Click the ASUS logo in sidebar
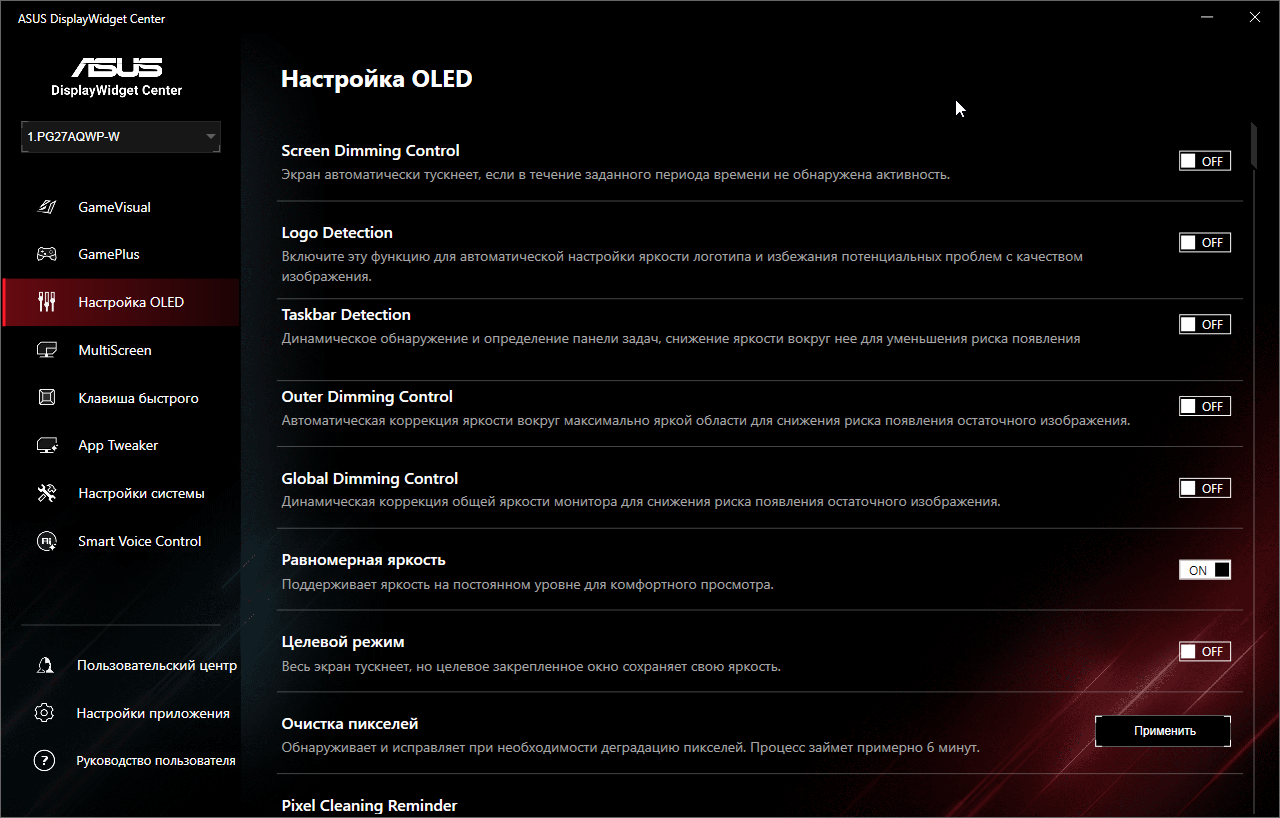1280x818 pixels. click(x=117, y=67)
